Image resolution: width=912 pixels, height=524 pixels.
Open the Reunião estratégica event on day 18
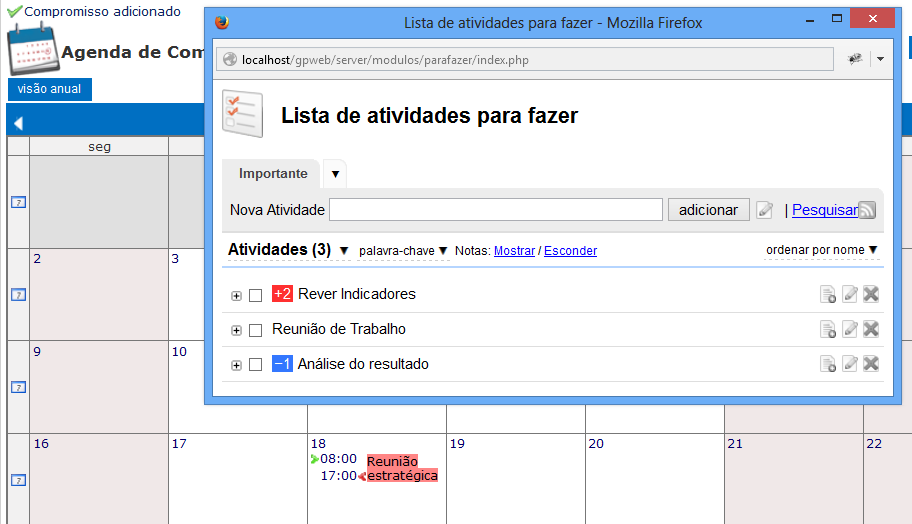pos(402,468)
